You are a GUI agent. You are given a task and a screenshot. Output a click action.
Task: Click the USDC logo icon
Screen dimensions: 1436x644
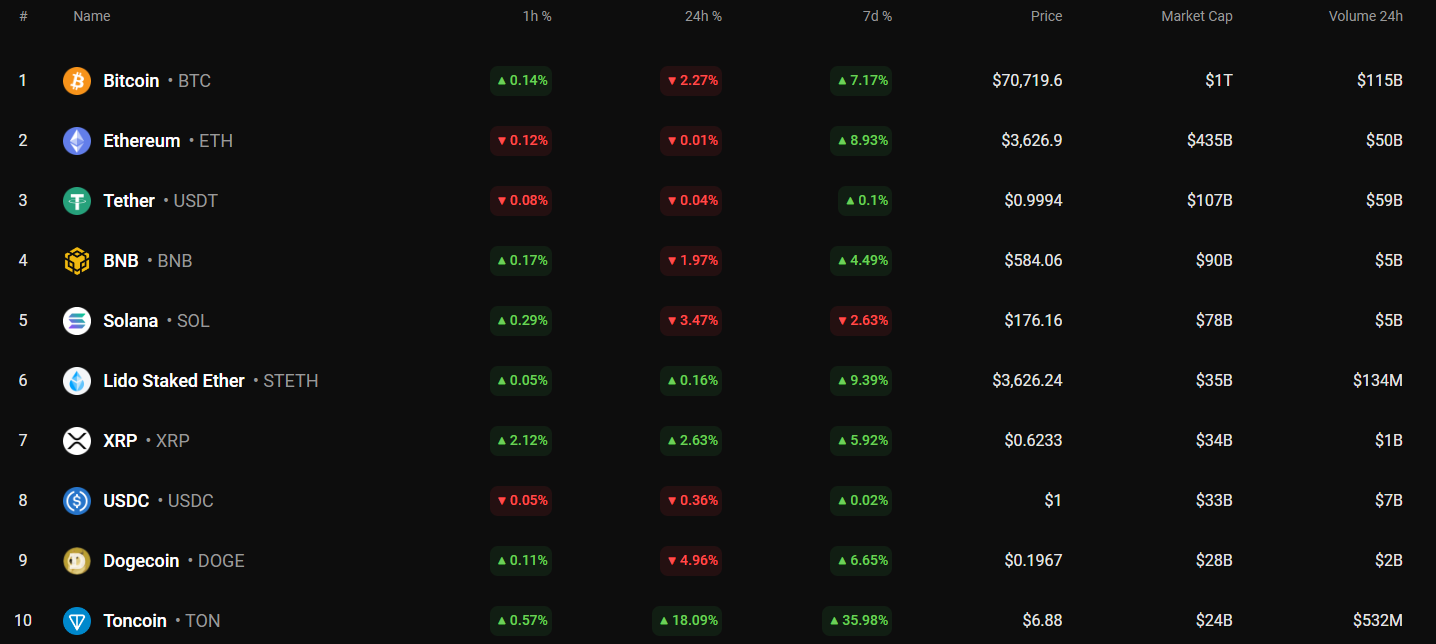pyautogui.click(x=77, y=501)
